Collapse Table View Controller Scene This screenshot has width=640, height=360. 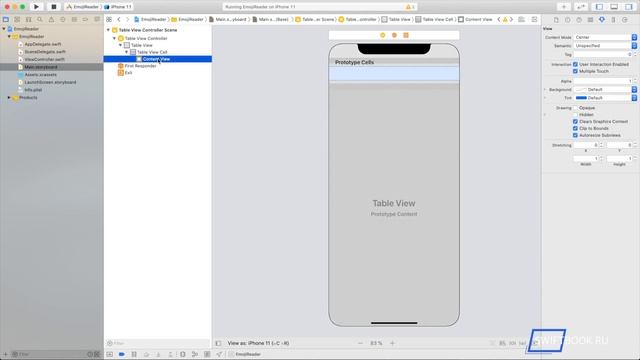pos(108,30)
